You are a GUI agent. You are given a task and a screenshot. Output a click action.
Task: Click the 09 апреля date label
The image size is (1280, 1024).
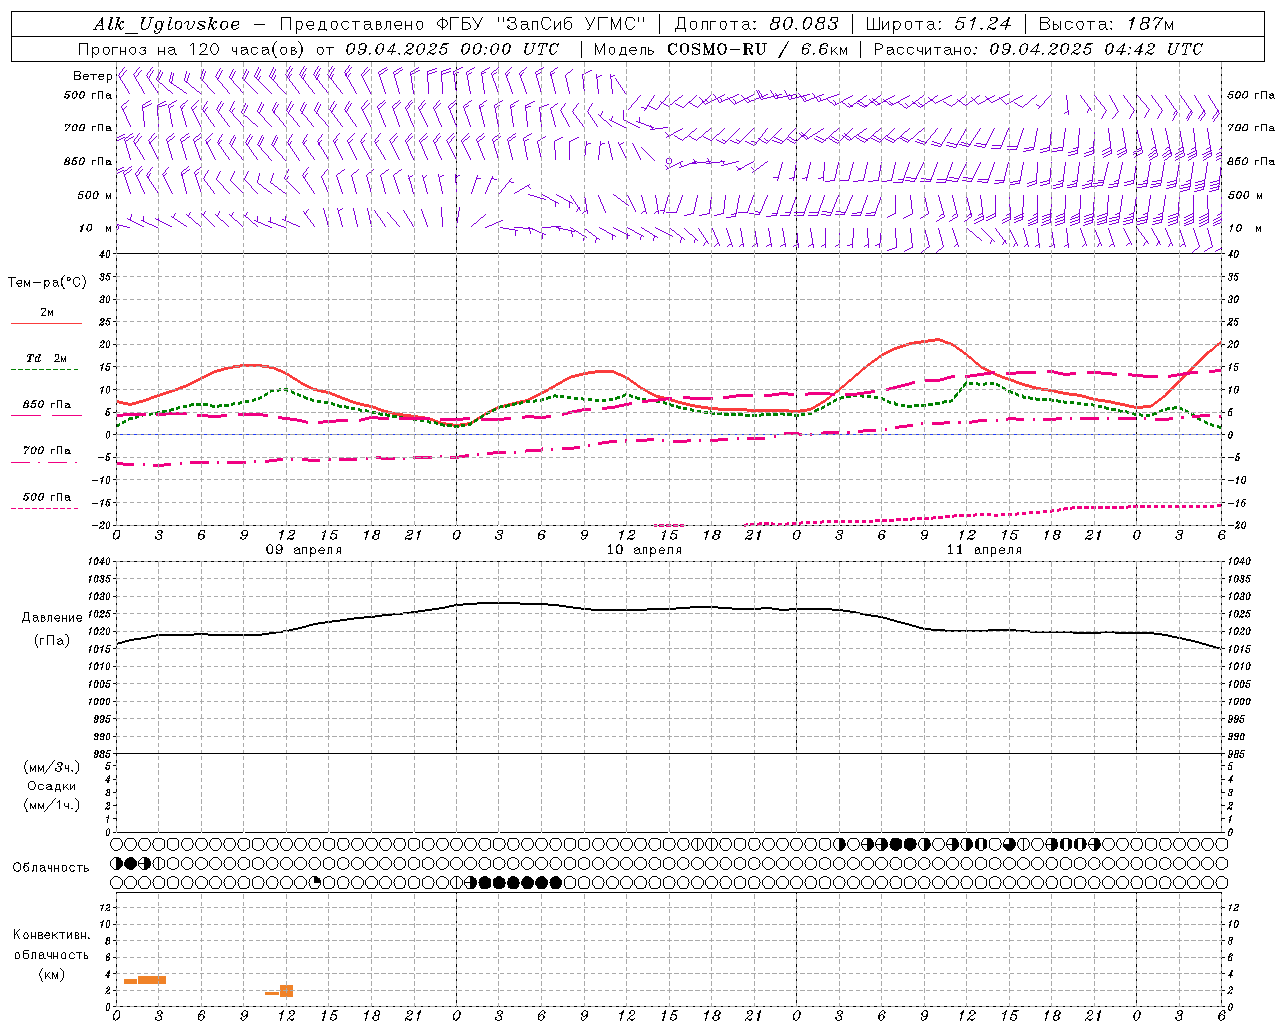[x=303, y=550]
